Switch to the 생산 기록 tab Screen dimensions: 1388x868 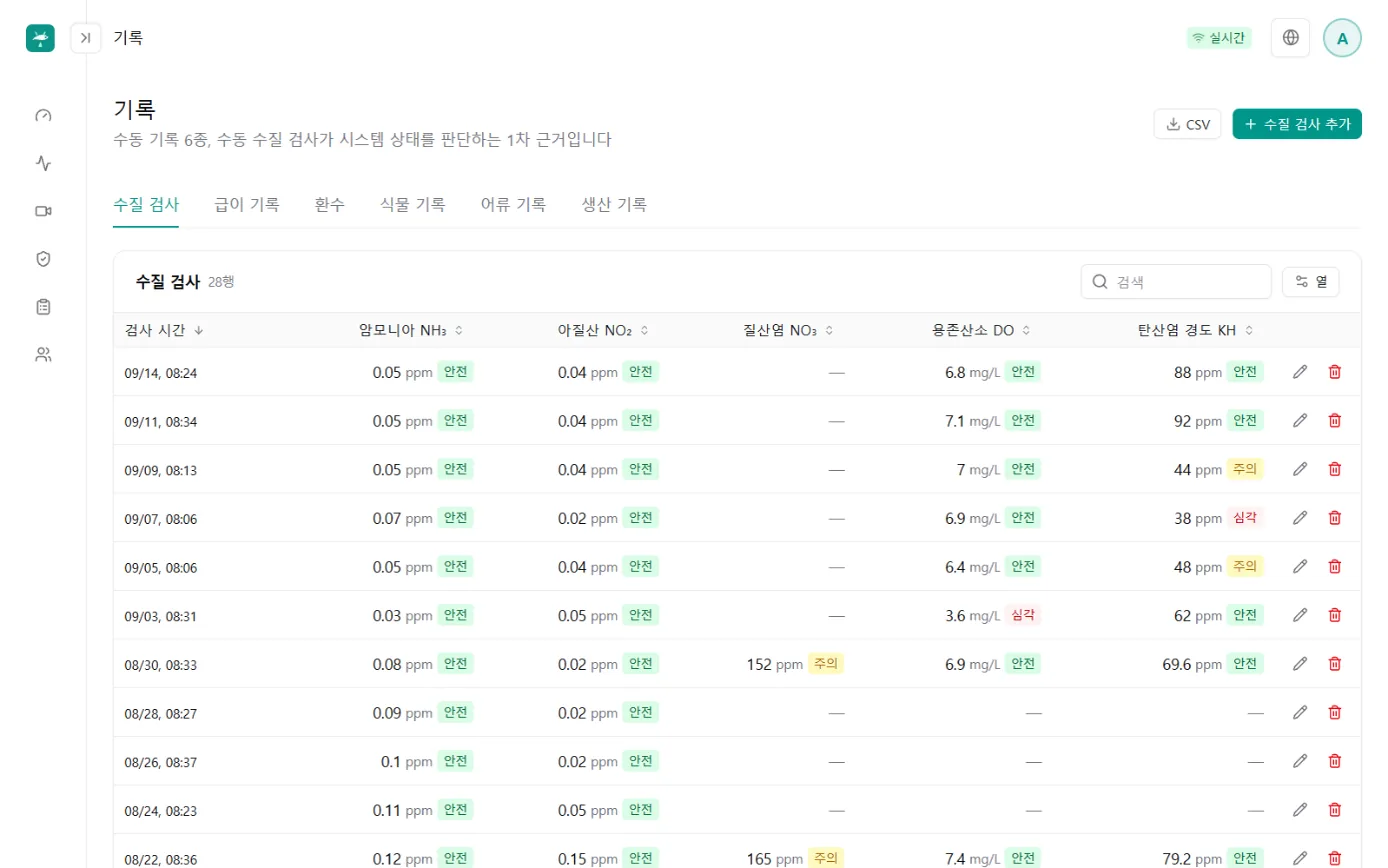click(615, 205)
